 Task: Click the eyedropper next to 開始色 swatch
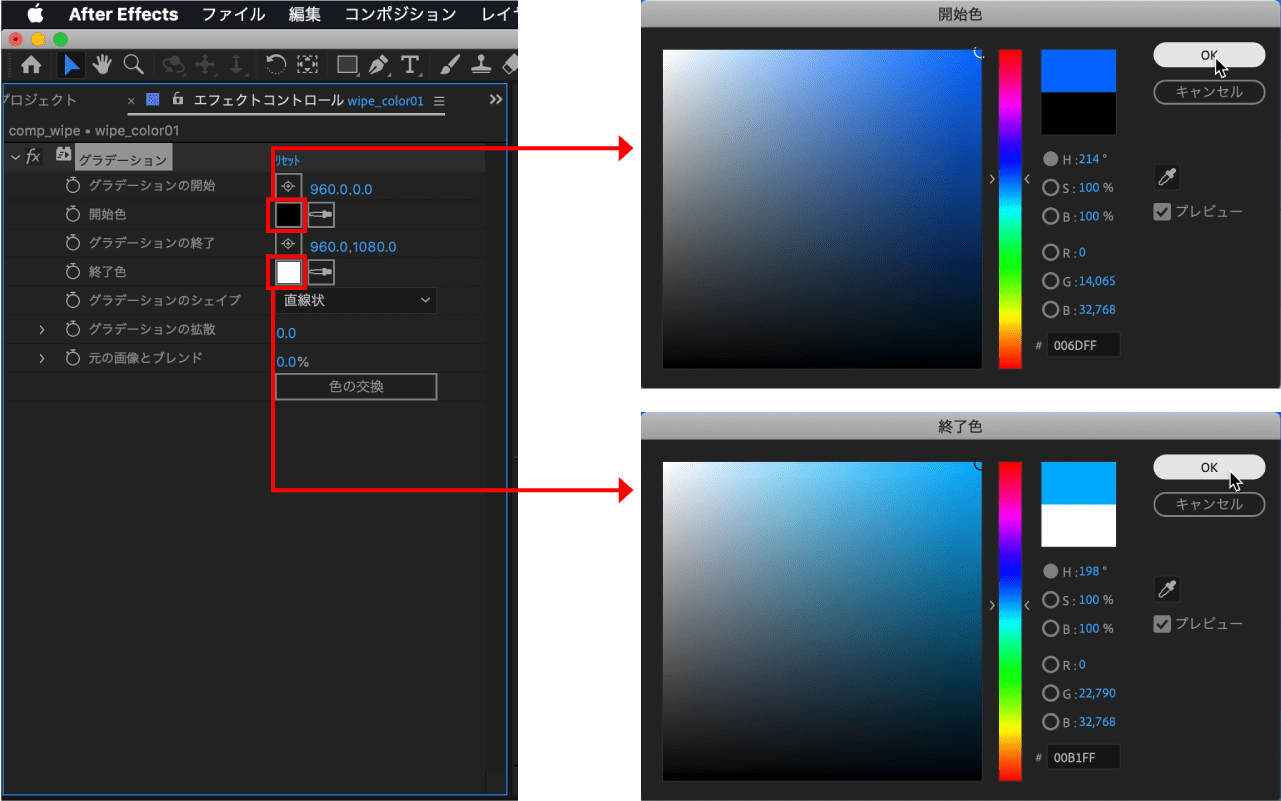tap(321, 215)
